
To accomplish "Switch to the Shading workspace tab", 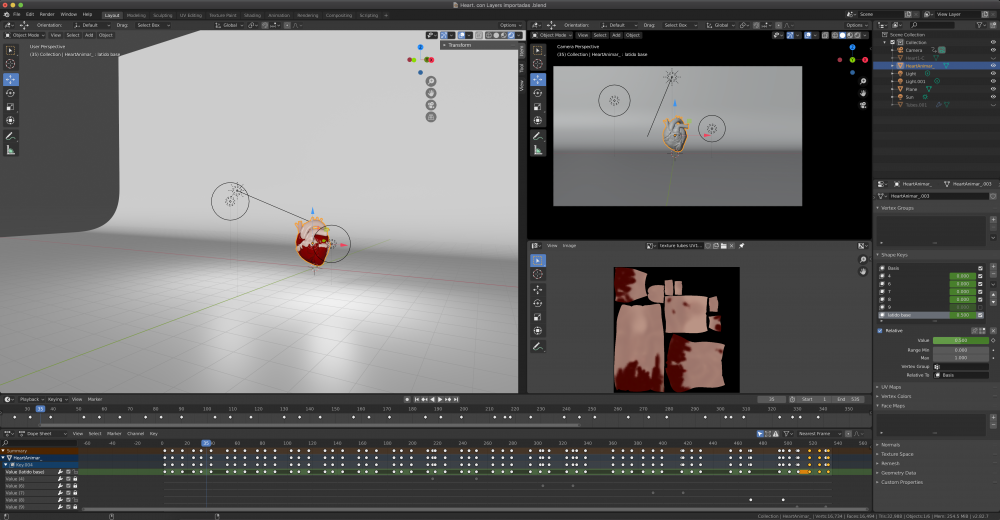I will click(252, 15).
